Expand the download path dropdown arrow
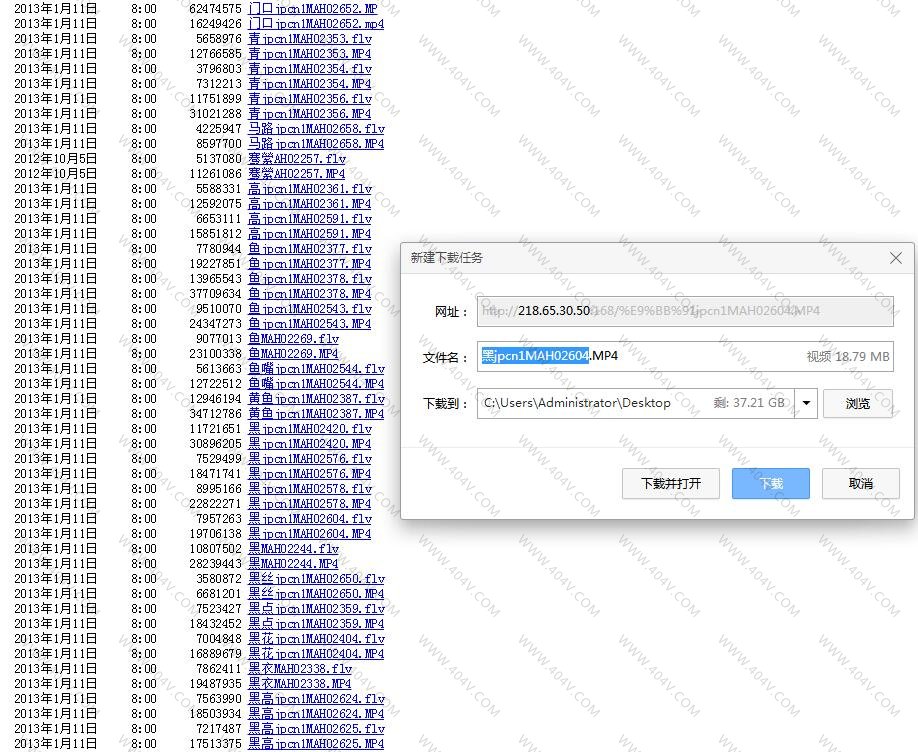This screenshot has width=918, height=752. (806, 404)
